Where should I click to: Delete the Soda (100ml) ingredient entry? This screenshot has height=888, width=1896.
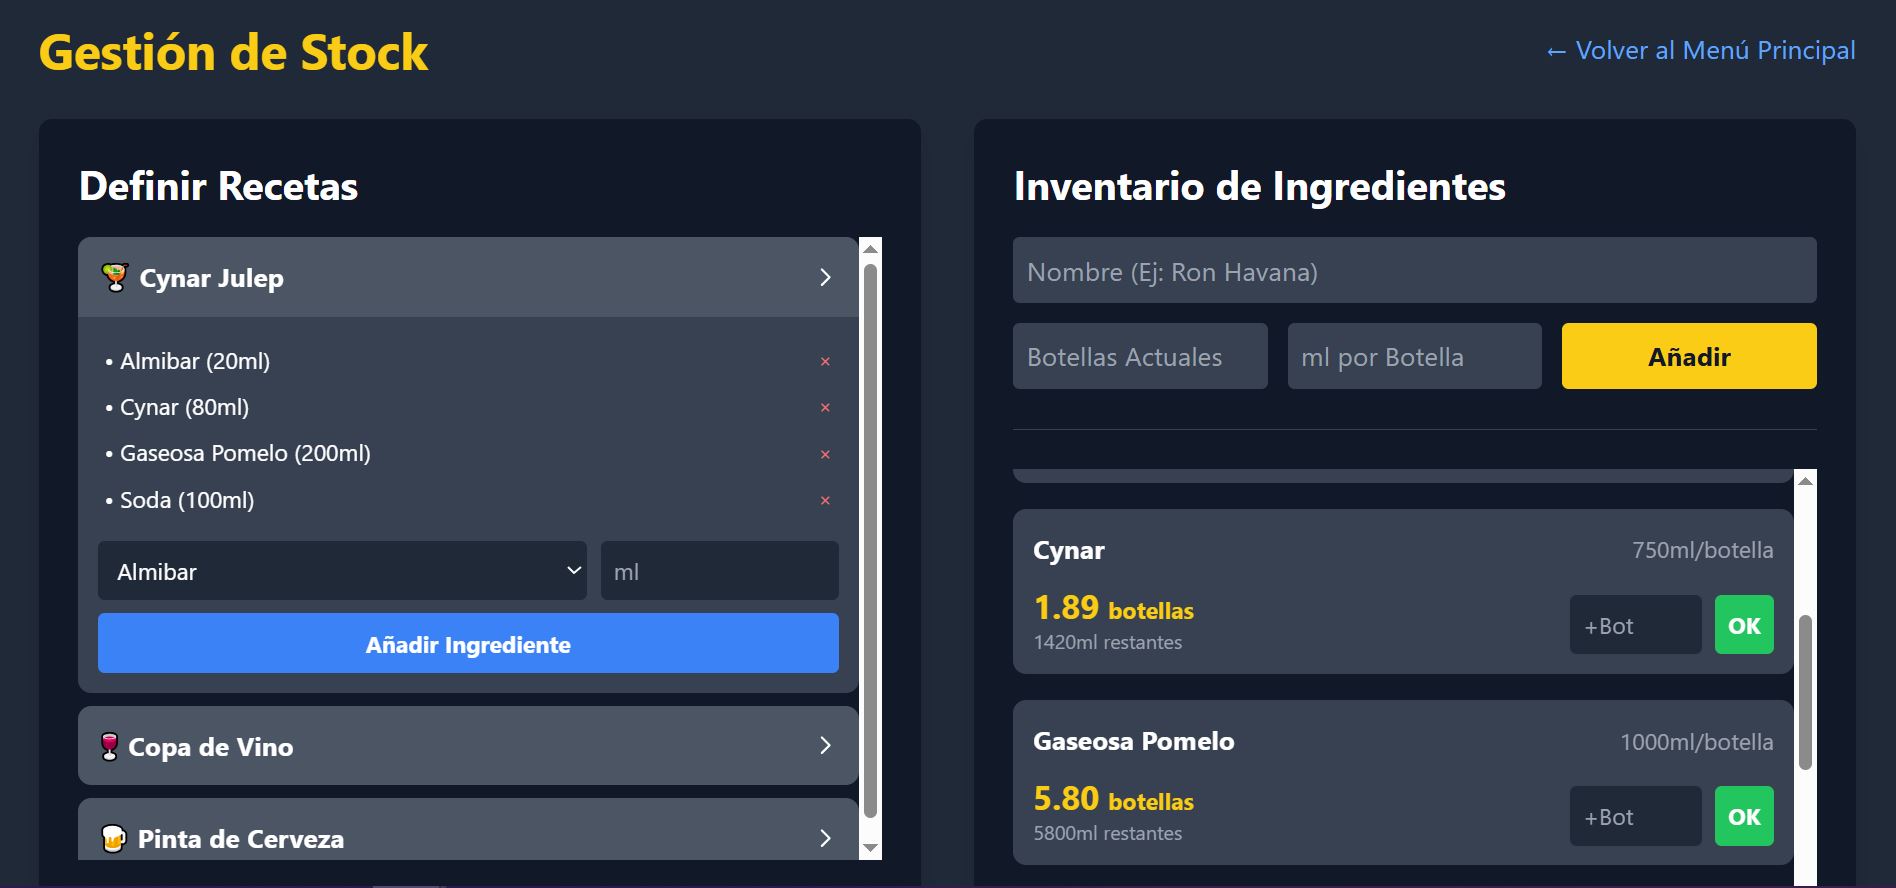coord(825,501)
